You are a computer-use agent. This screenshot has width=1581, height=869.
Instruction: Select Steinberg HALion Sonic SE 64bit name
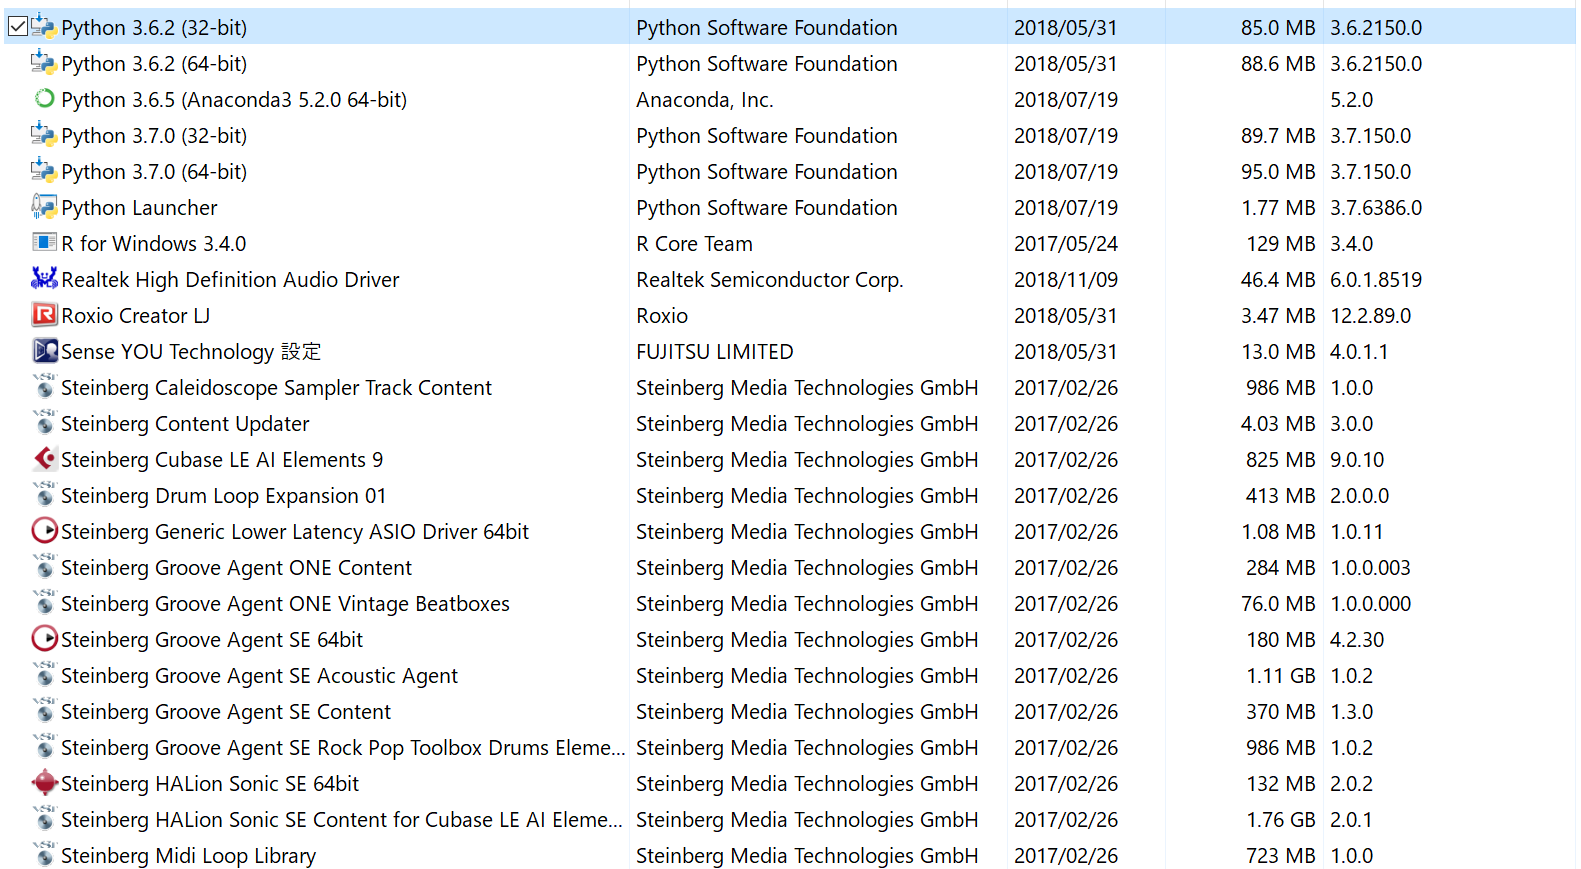[x=210, y=784]
